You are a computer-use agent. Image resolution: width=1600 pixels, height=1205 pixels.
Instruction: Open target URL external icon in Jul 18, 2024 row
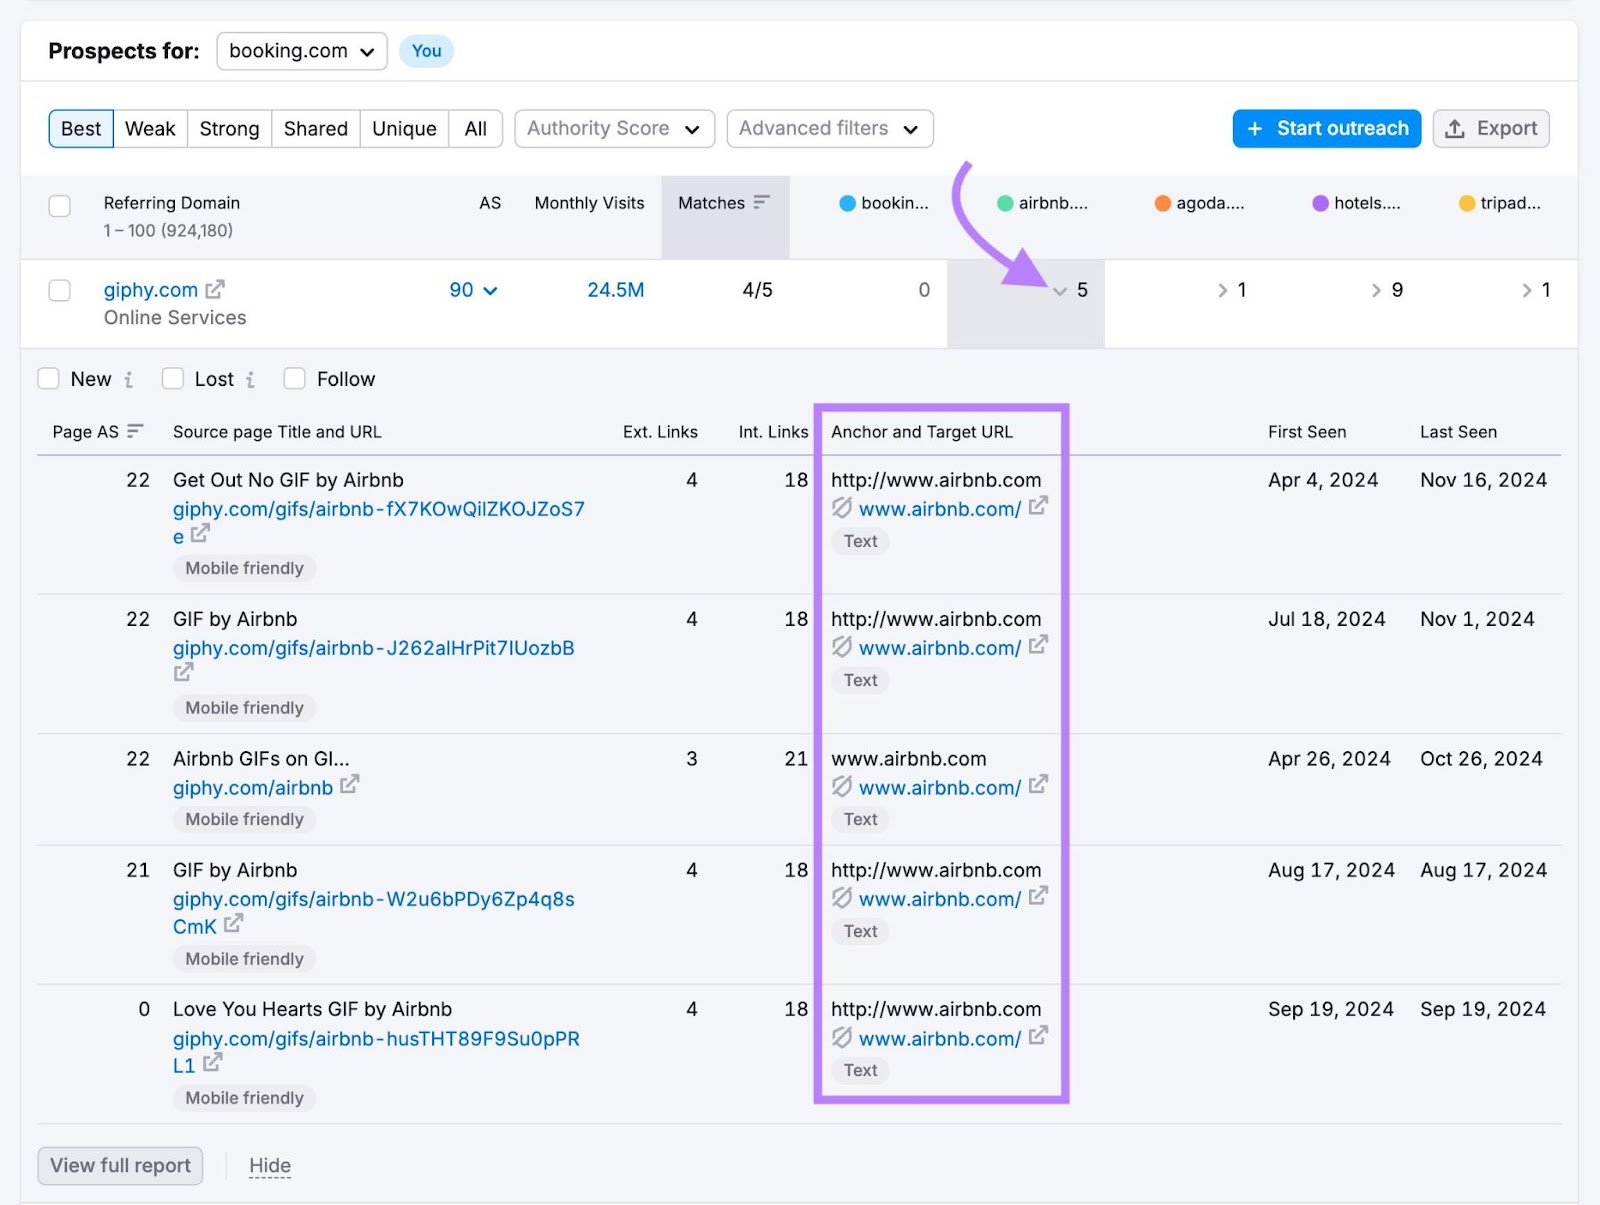point(1038,645)
